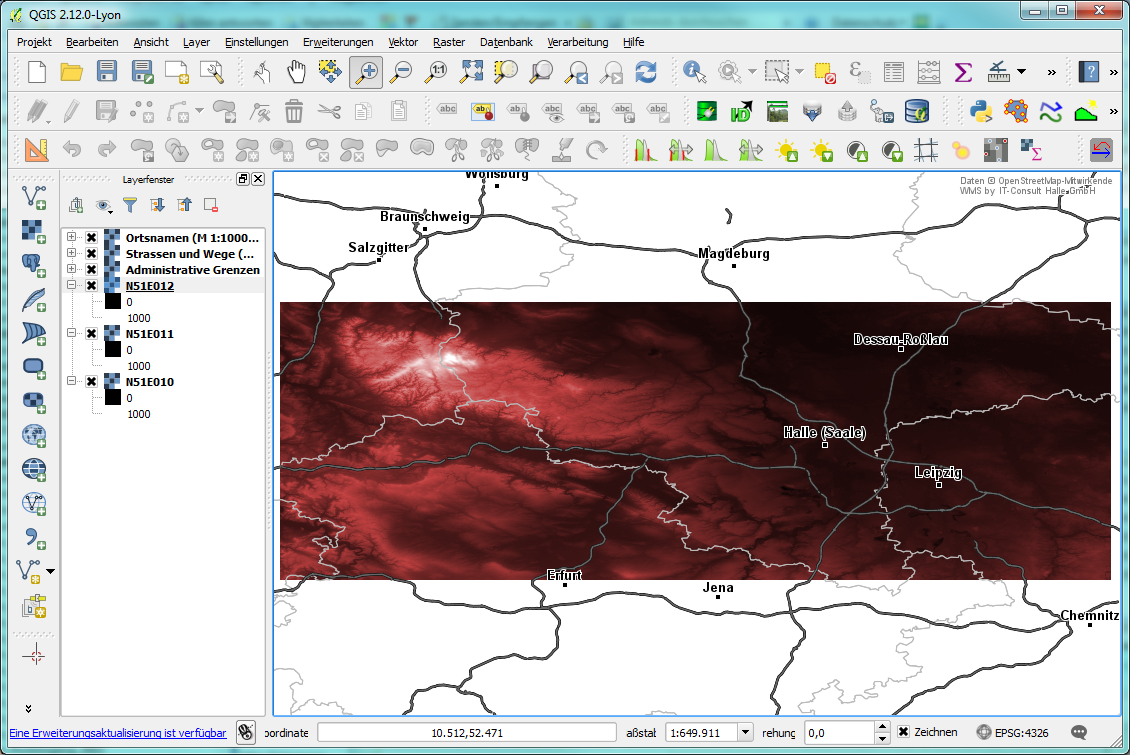Viewport: 1130px width, 755px height.
Task: Toggle the Zeichnen render checkbox
Action: pyautogui.click(x=903, y=732)
